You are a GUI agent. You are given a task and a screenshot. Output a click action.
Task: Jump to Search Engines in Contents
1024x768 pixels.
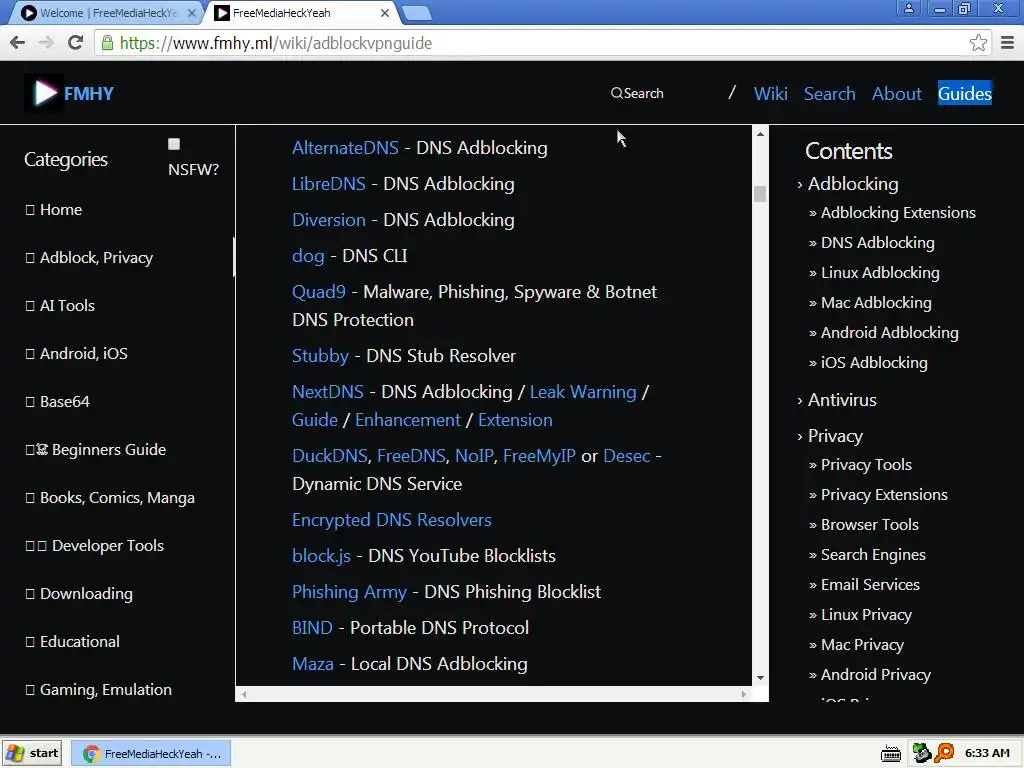pos(873,554)
